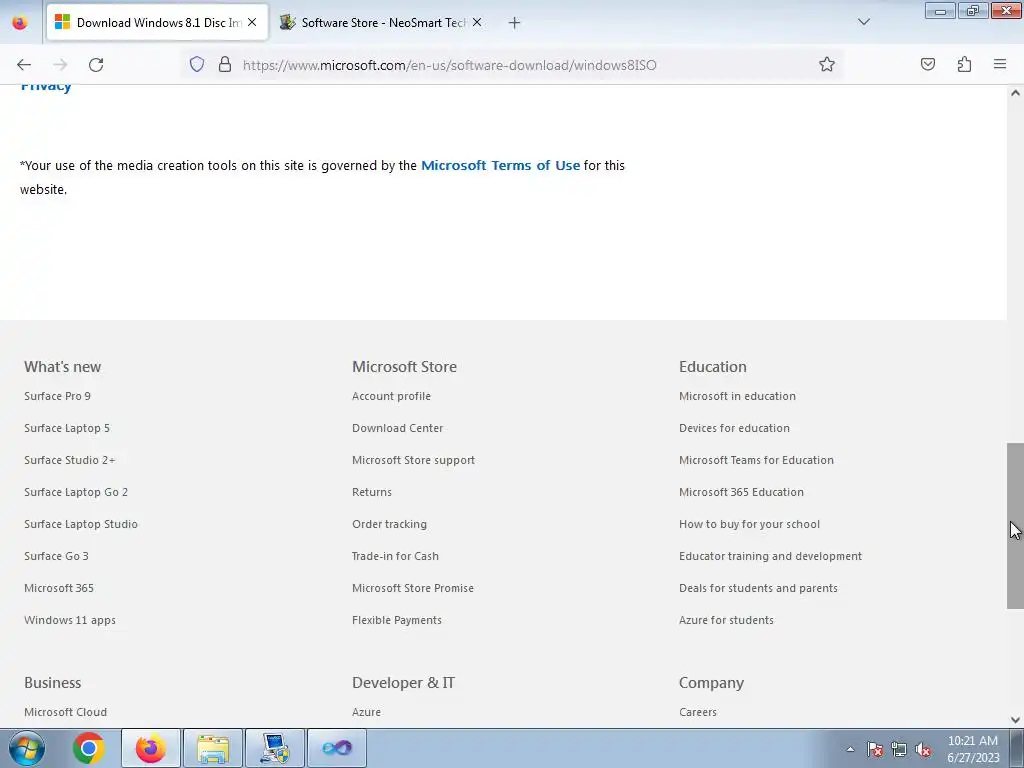Click the scrollbar up arrow
Screen dimensions: 1024x768
tap(1015, 93)
